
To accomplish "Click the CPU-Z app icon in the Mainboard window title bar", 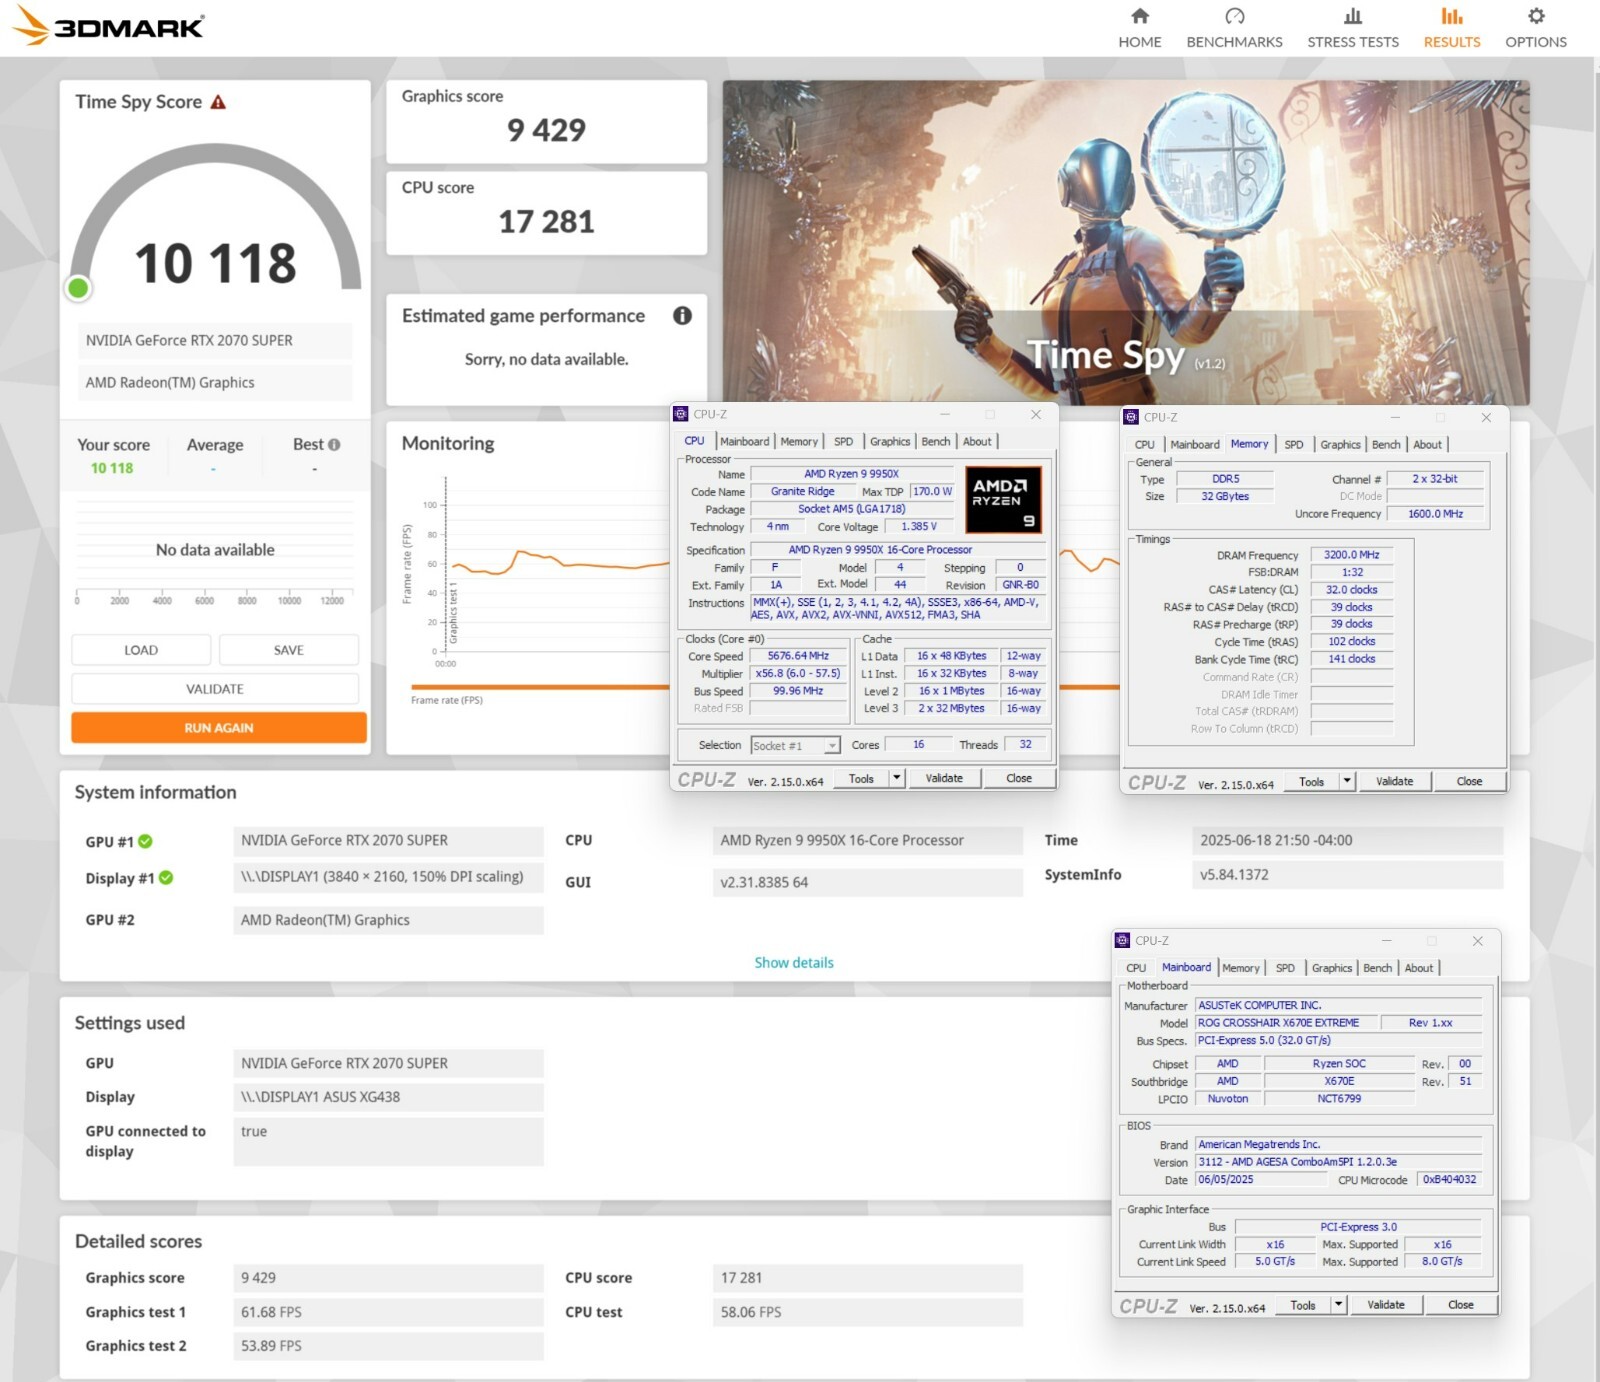I will coord(1123,941).
